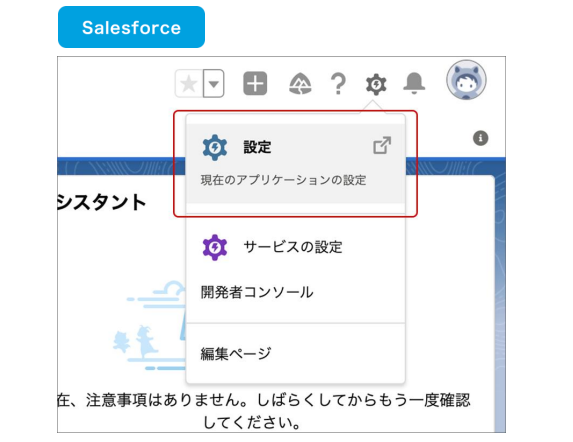
Task: Click the アシスタント panel heading
Action: [x=102, y=202]
